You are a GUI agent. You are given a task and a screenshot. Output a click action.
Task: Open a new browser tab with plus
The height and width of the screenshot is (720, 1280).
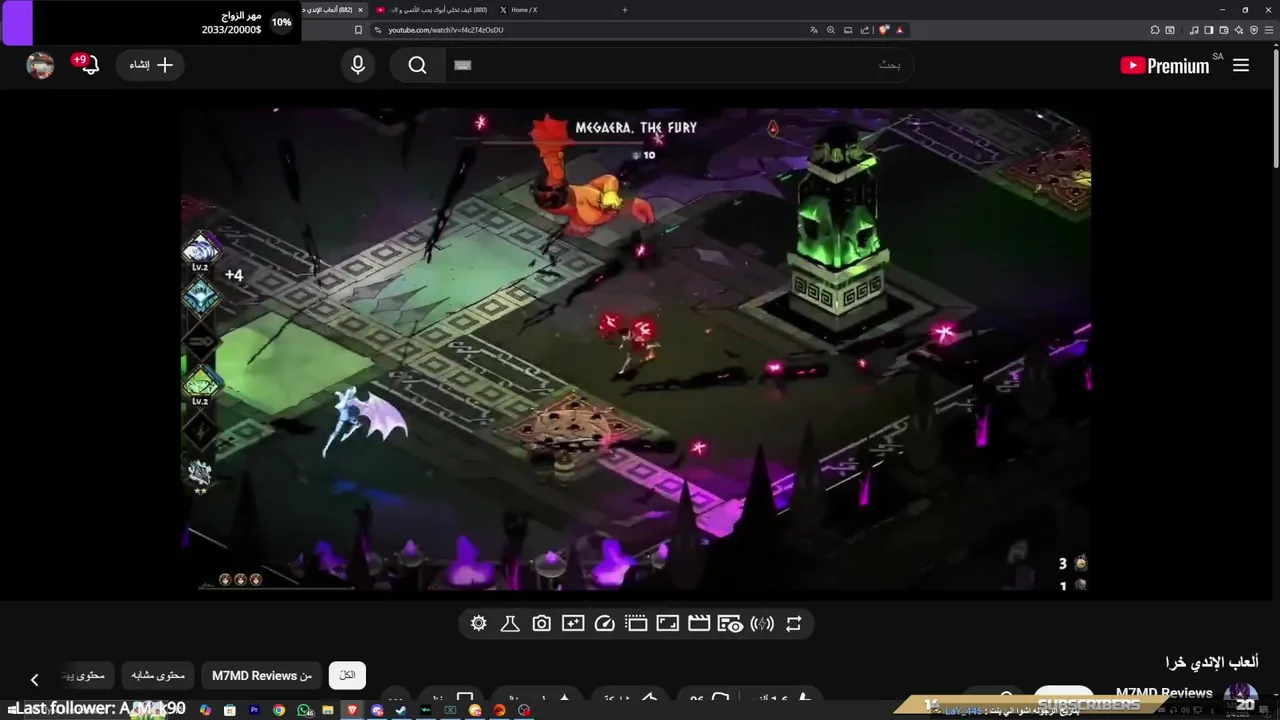coord(625,10)
